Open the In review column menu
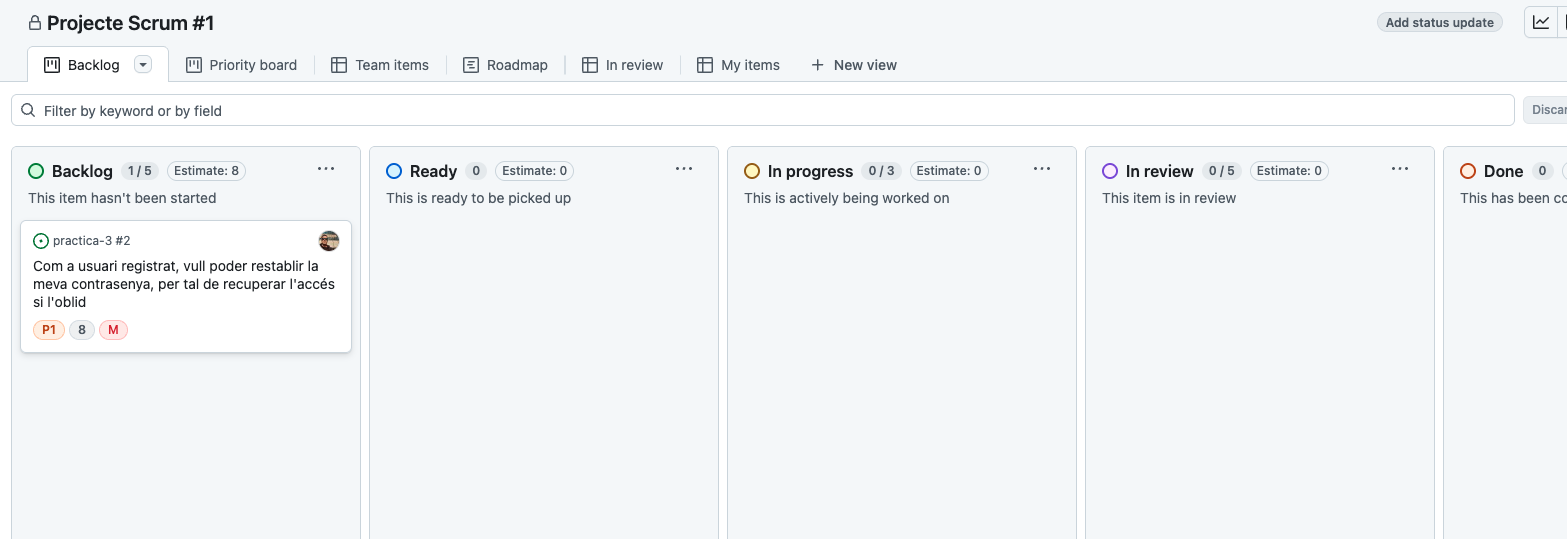Image resolution: width=1567 pixels, height=539 pixels. coord(1400,169)
